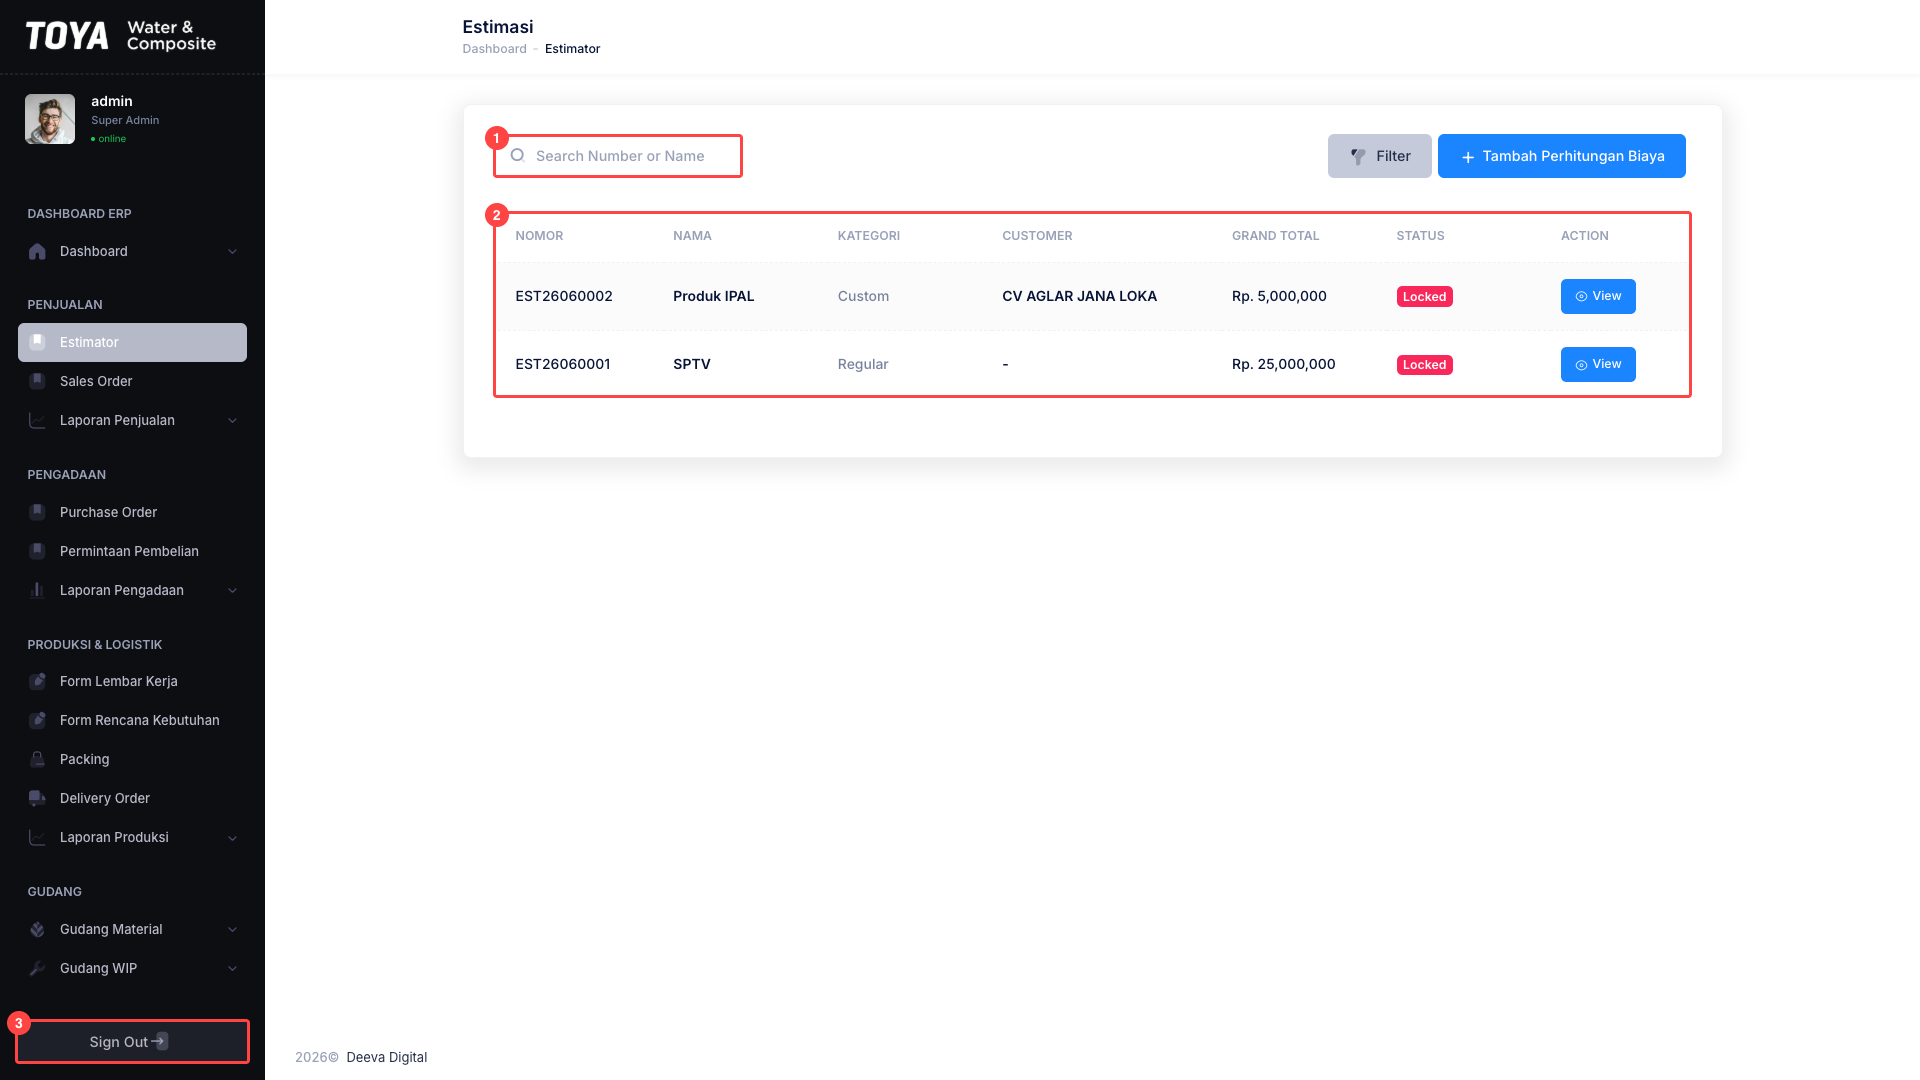Open the Filter button
This screenshot has height=1080, width=1920.
[x=1379, y=156]
